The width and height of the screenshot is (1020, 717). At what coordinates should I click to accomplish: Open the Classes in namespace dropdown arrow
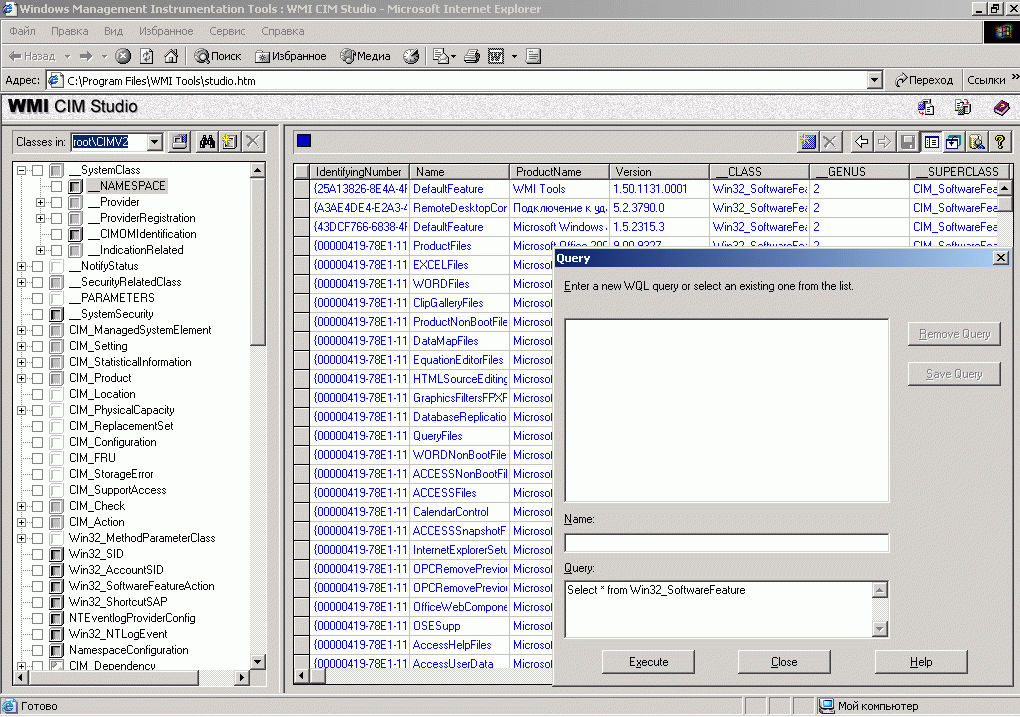[155, 142]
